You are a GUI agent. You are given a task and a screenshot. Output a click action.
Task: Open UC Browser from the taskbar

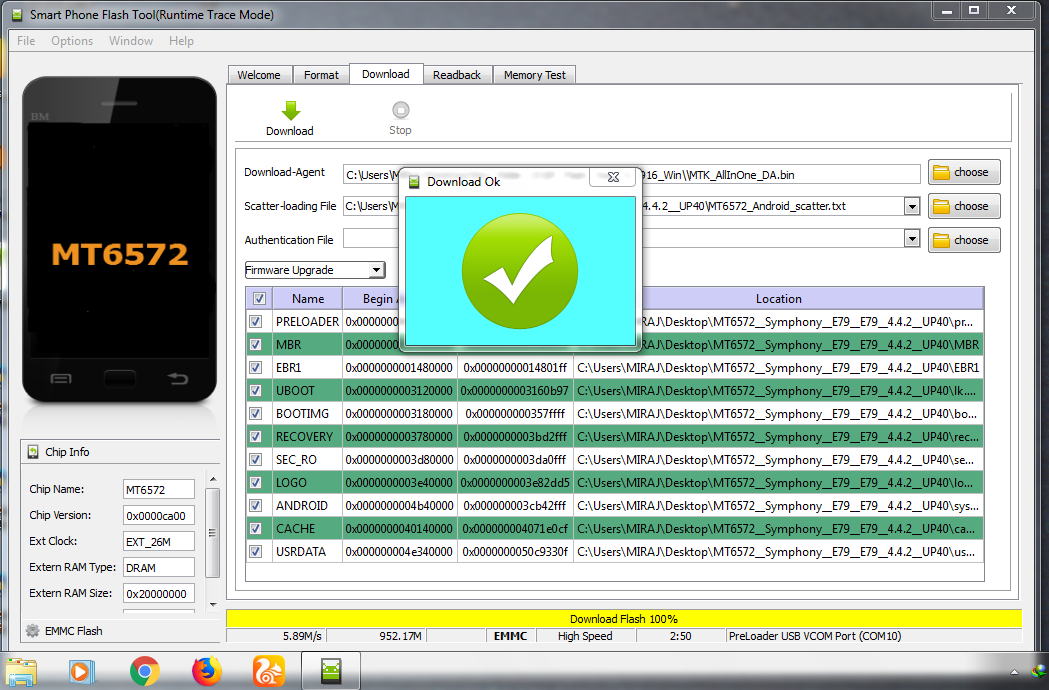(x=266, y=671)
